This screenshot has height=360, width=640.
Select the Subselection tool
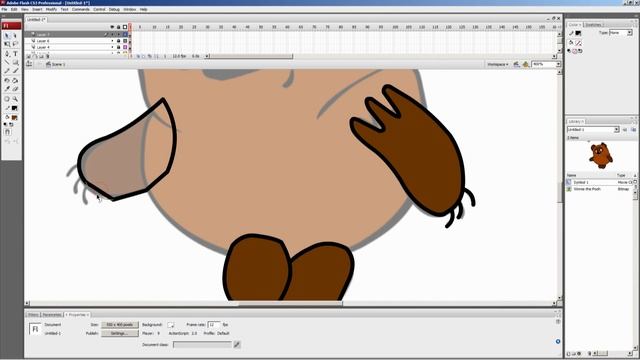pyautogui.click(x=16, y=36)
